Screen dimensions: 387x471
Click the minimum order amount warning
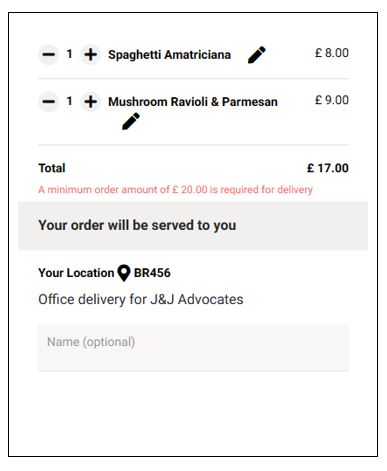click(x=175, y=190)
